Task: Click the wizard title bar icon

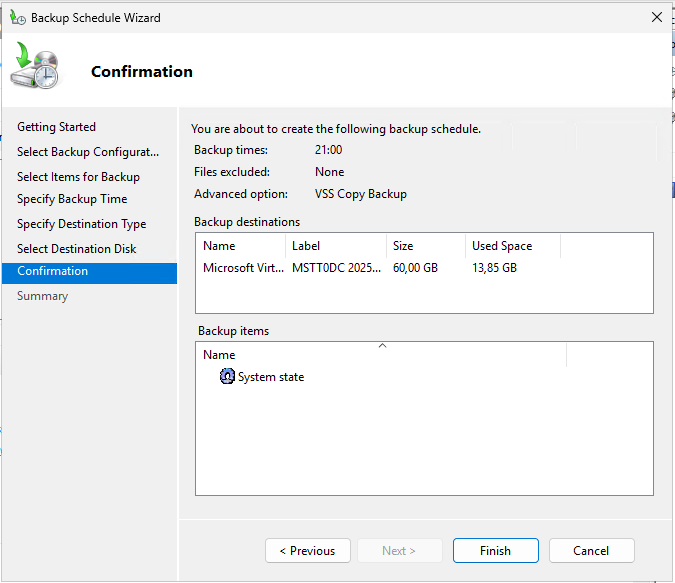Action: 18,18
